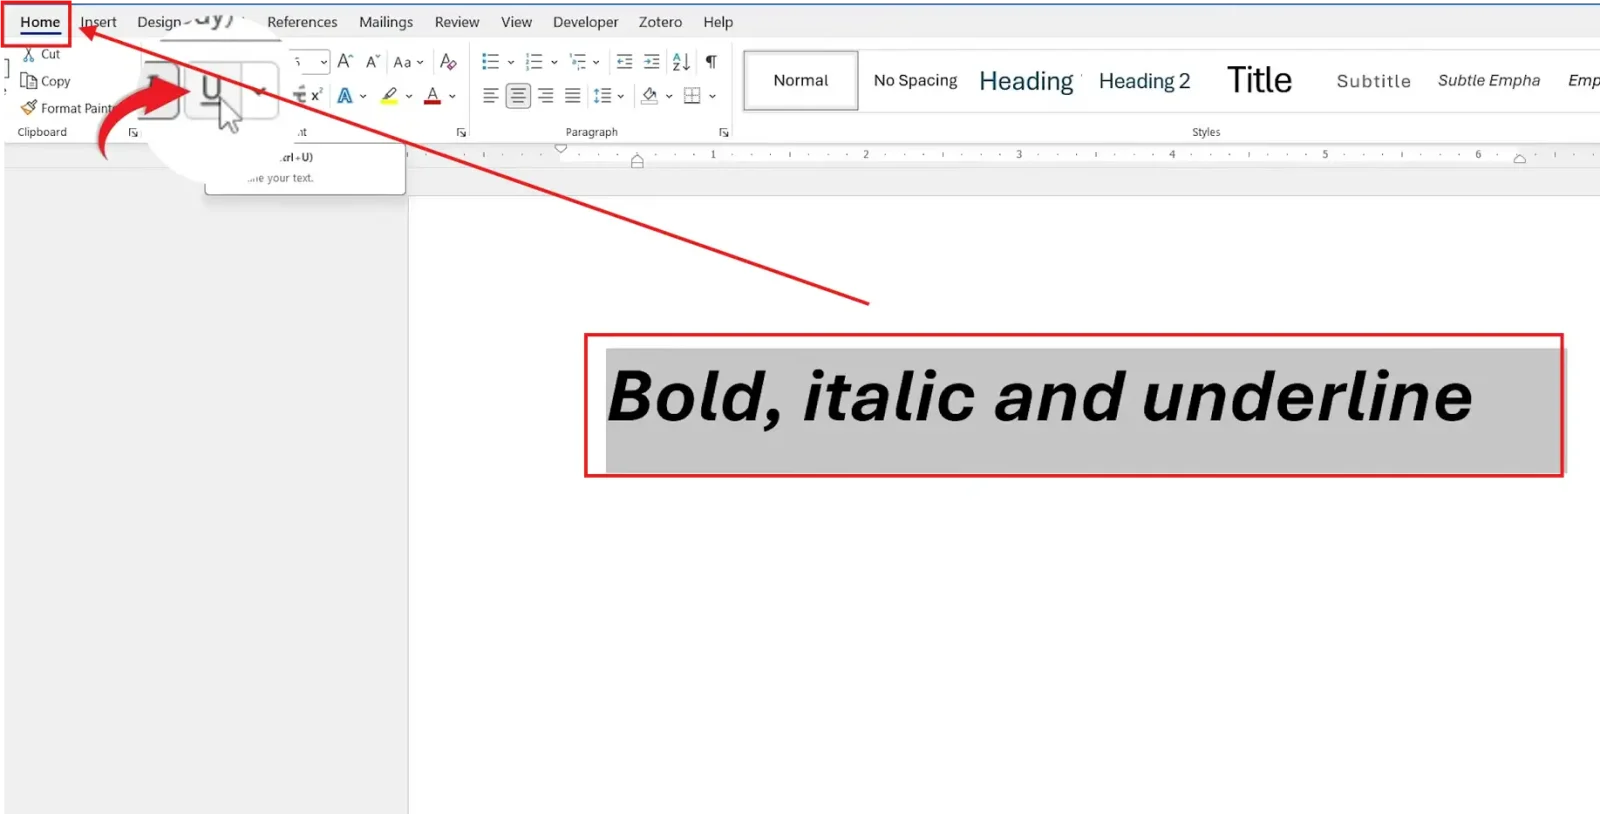Click the first line indent ruler marker

(561, 149)
